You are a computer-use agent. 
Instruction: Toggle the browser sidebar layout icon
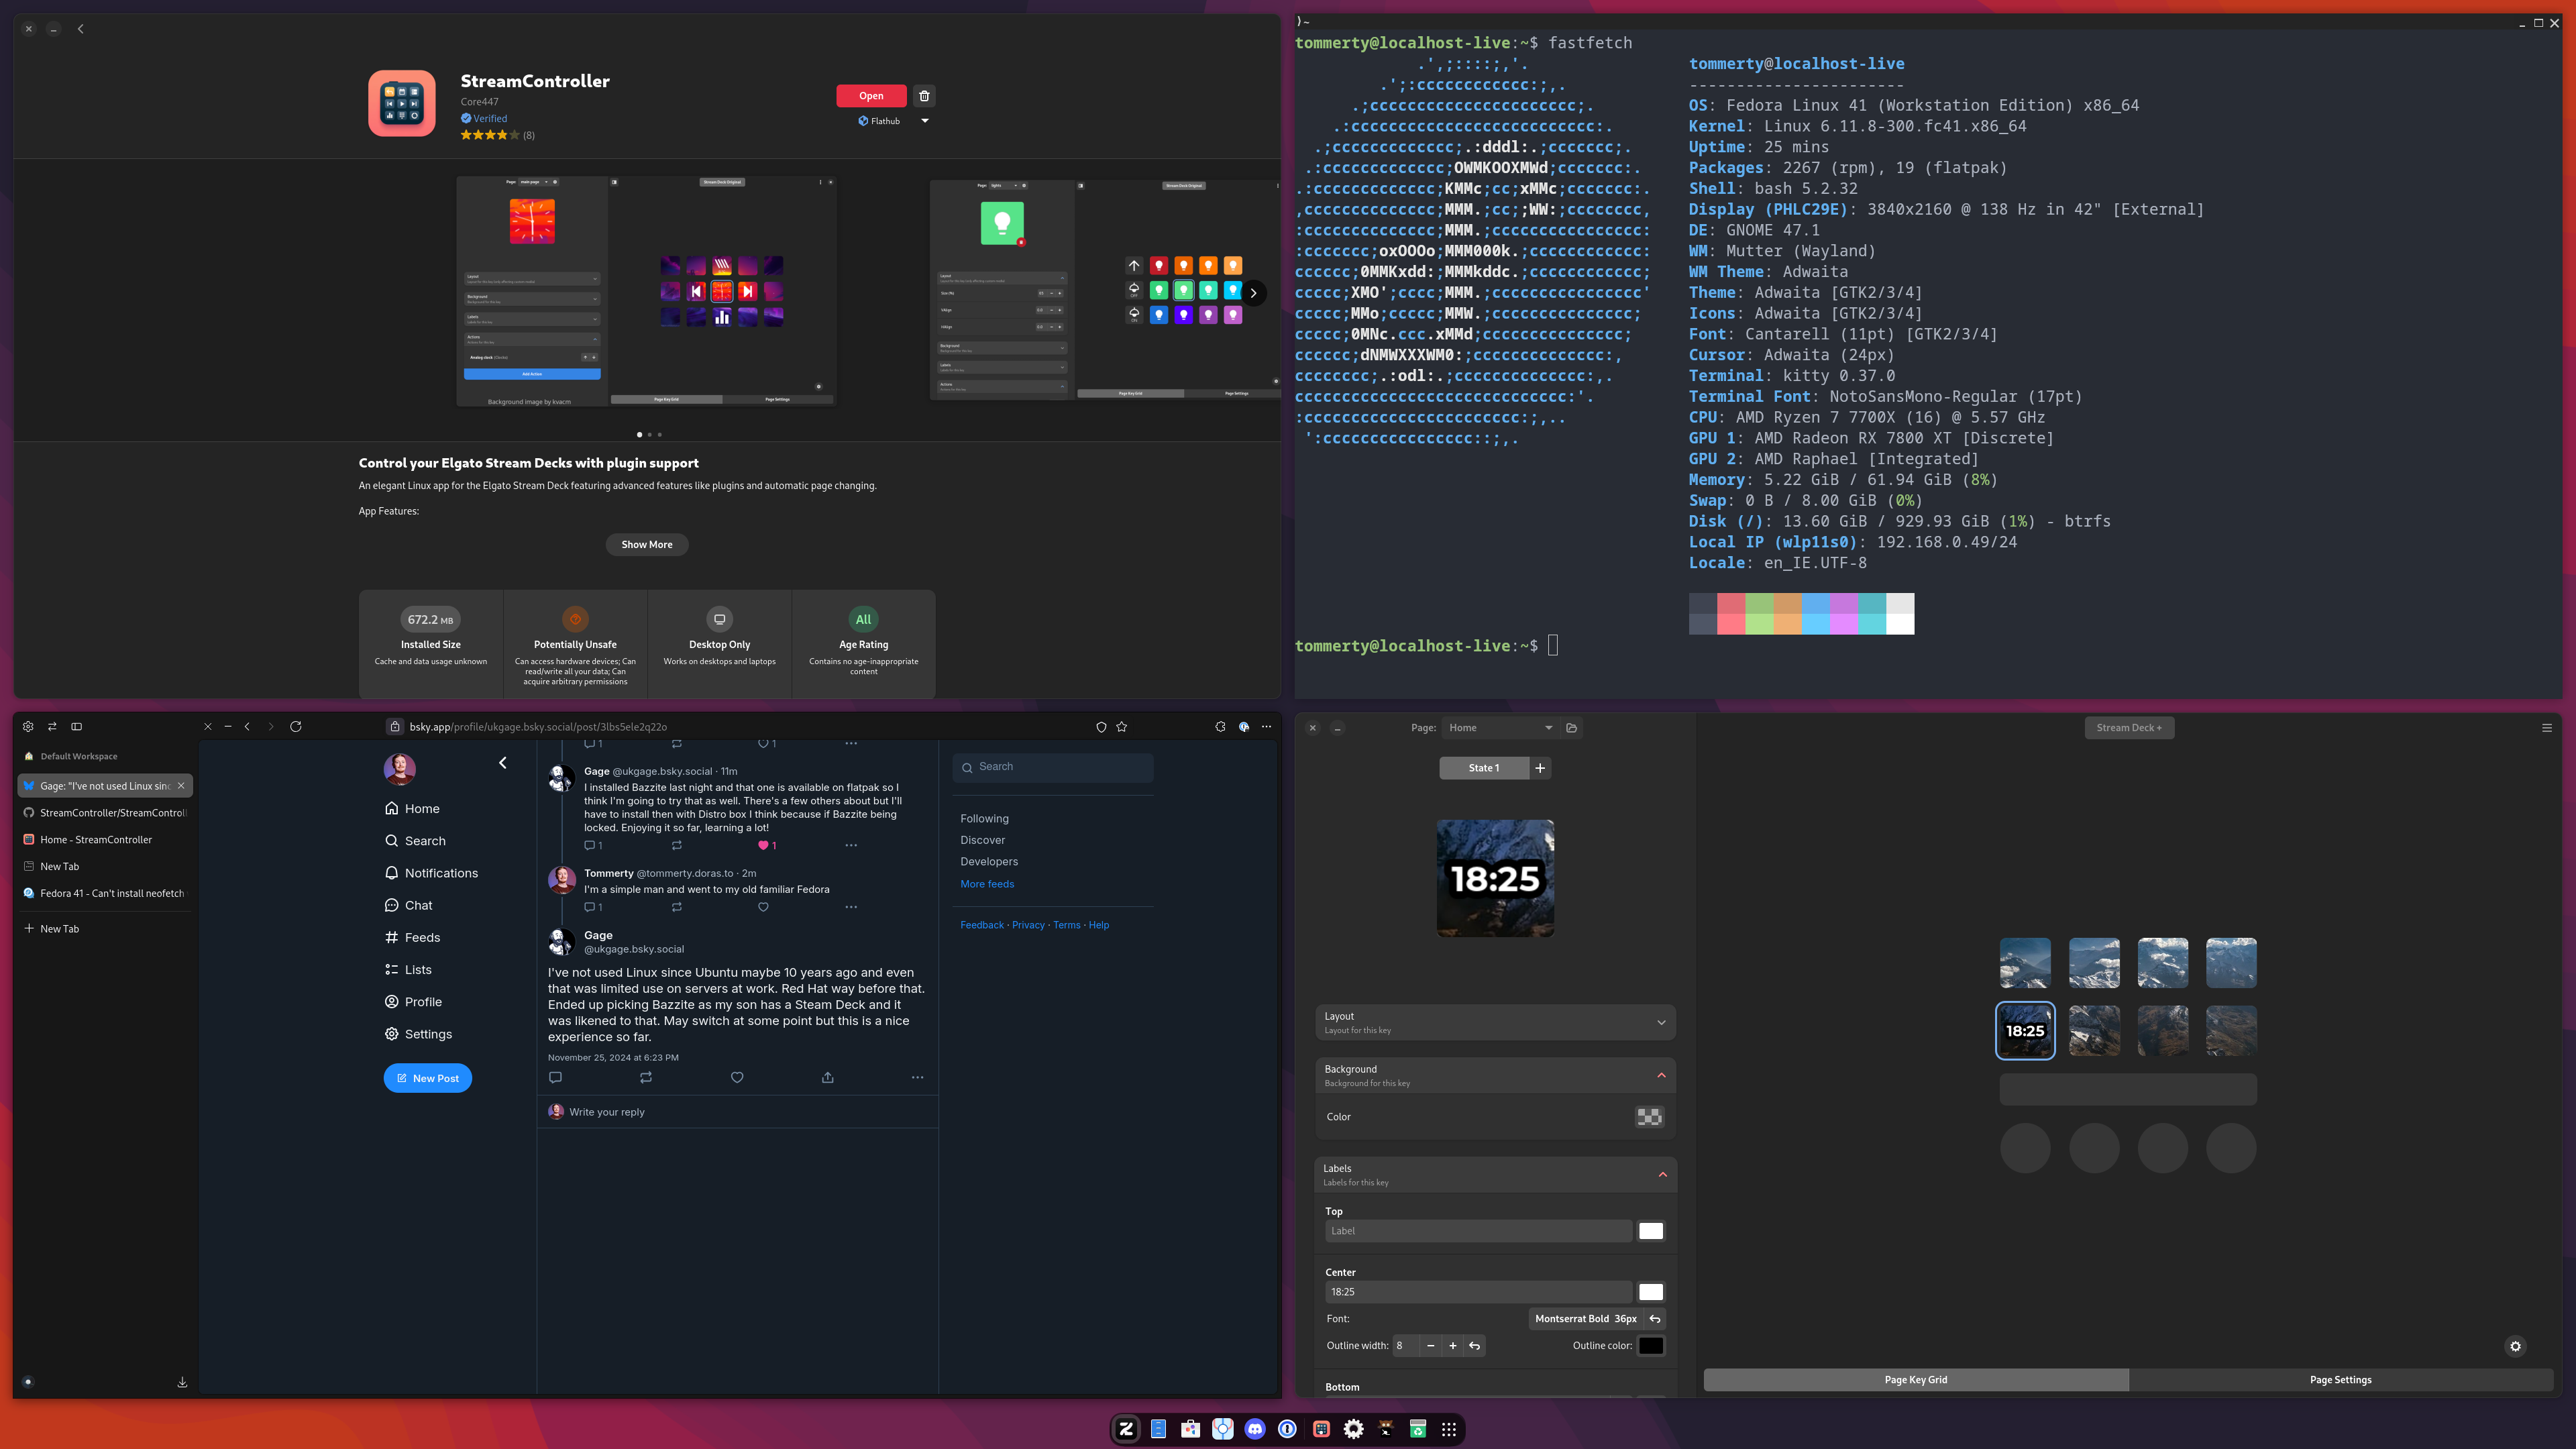tap(77, 727)
